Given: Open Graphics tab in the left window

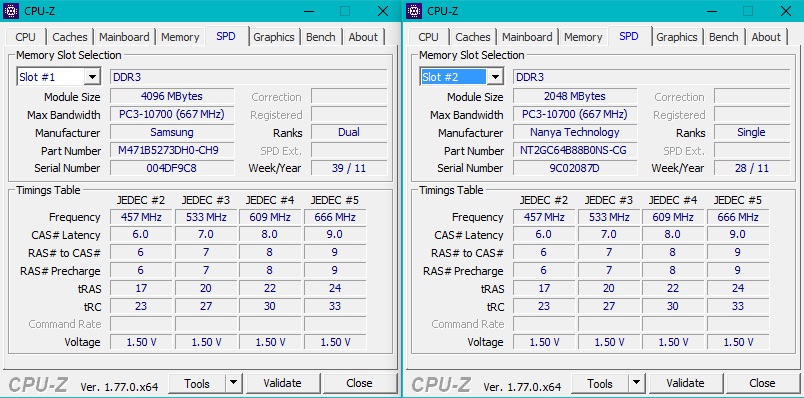Looking at the screenshot, I should [274, 37].
